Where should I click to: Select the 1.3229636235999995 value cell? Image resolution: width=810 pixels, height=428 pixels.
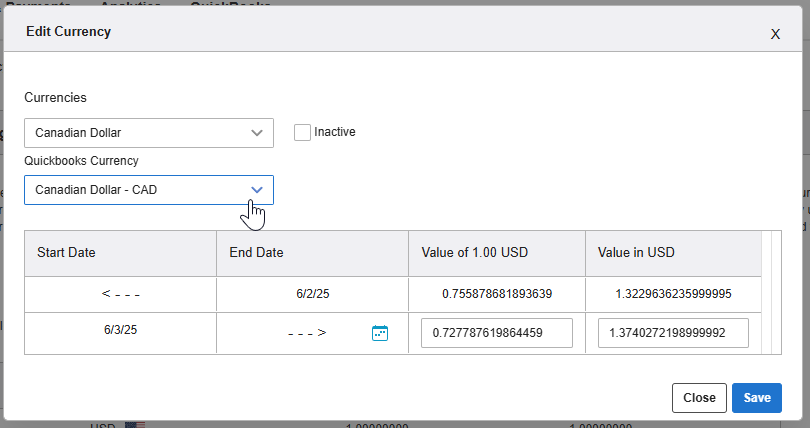[x=673, y=295]
